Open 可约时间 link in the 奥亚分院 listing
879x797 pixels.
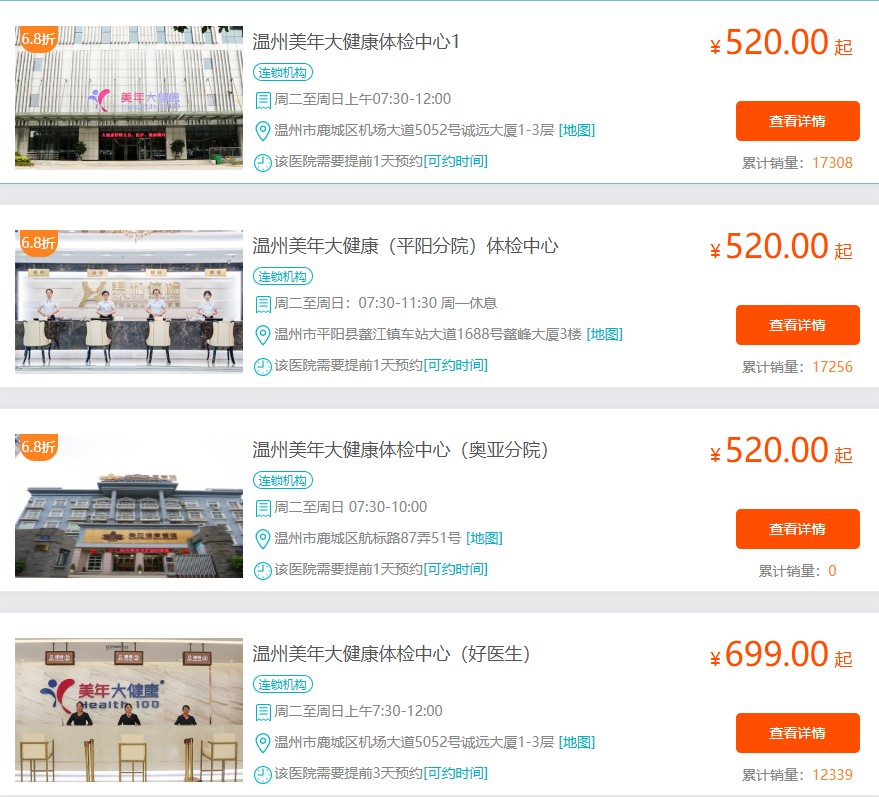pyautogui.click(x=456, y=569)
